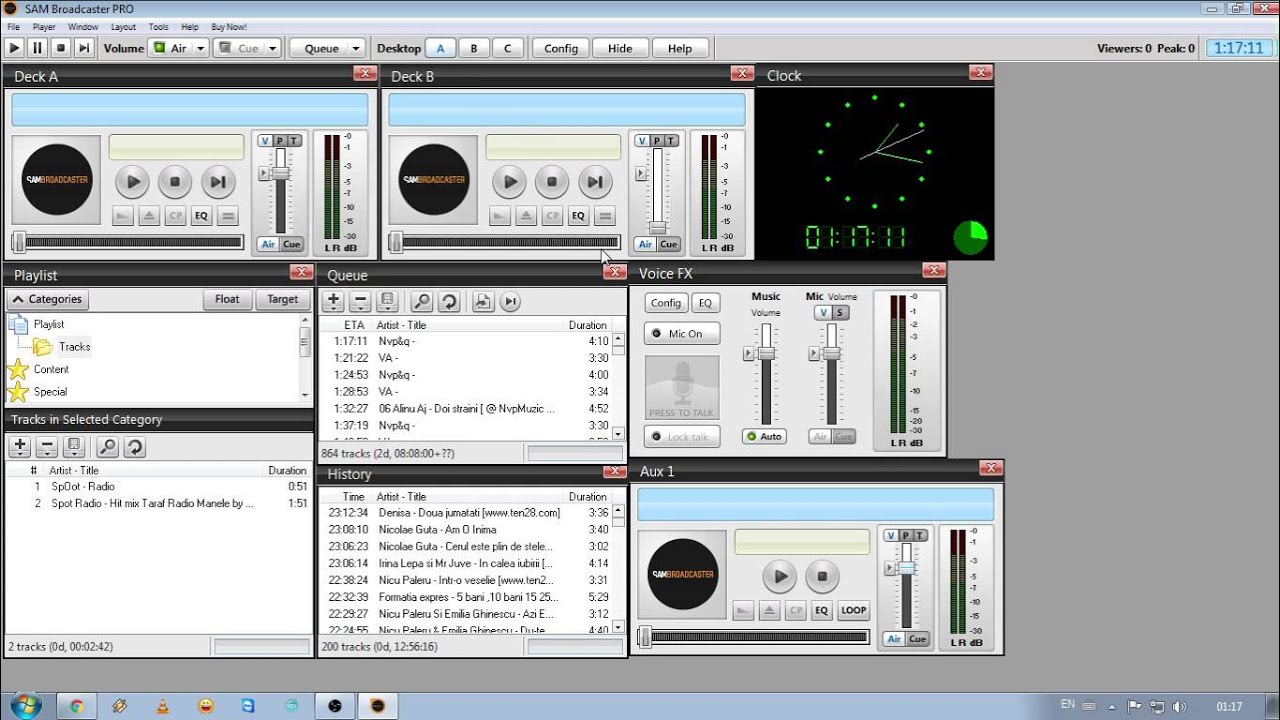Play the track in Deck B
The width and height of the screenshot is (1280, 720).
click(x=509, y=182)
